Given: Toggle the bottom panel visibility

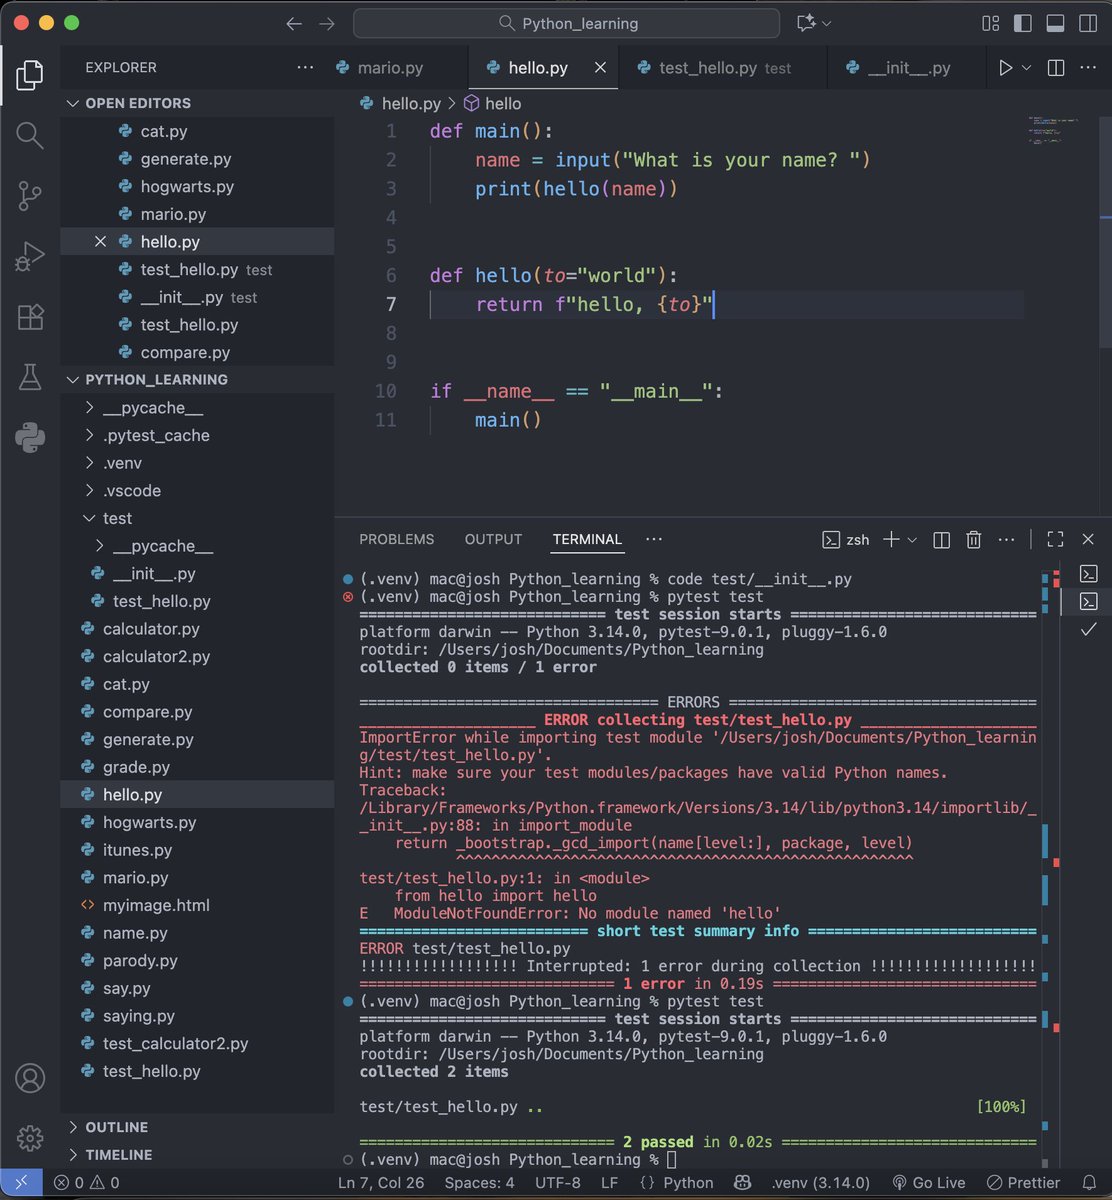Looking at the screenshot, I should click(x=1055, y=22).
